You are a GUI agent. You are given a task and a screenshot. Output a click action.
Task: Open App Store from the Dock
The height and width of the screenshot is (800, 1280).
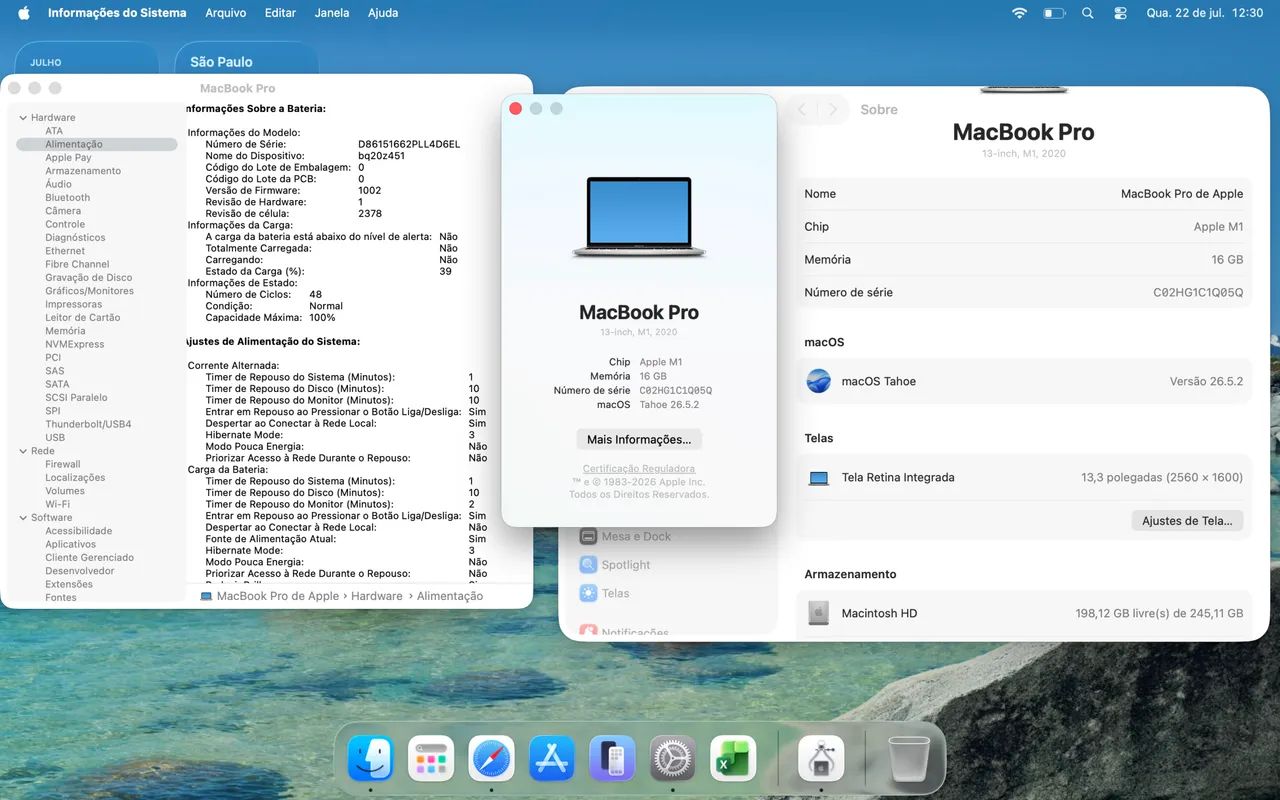pos(552,759)
